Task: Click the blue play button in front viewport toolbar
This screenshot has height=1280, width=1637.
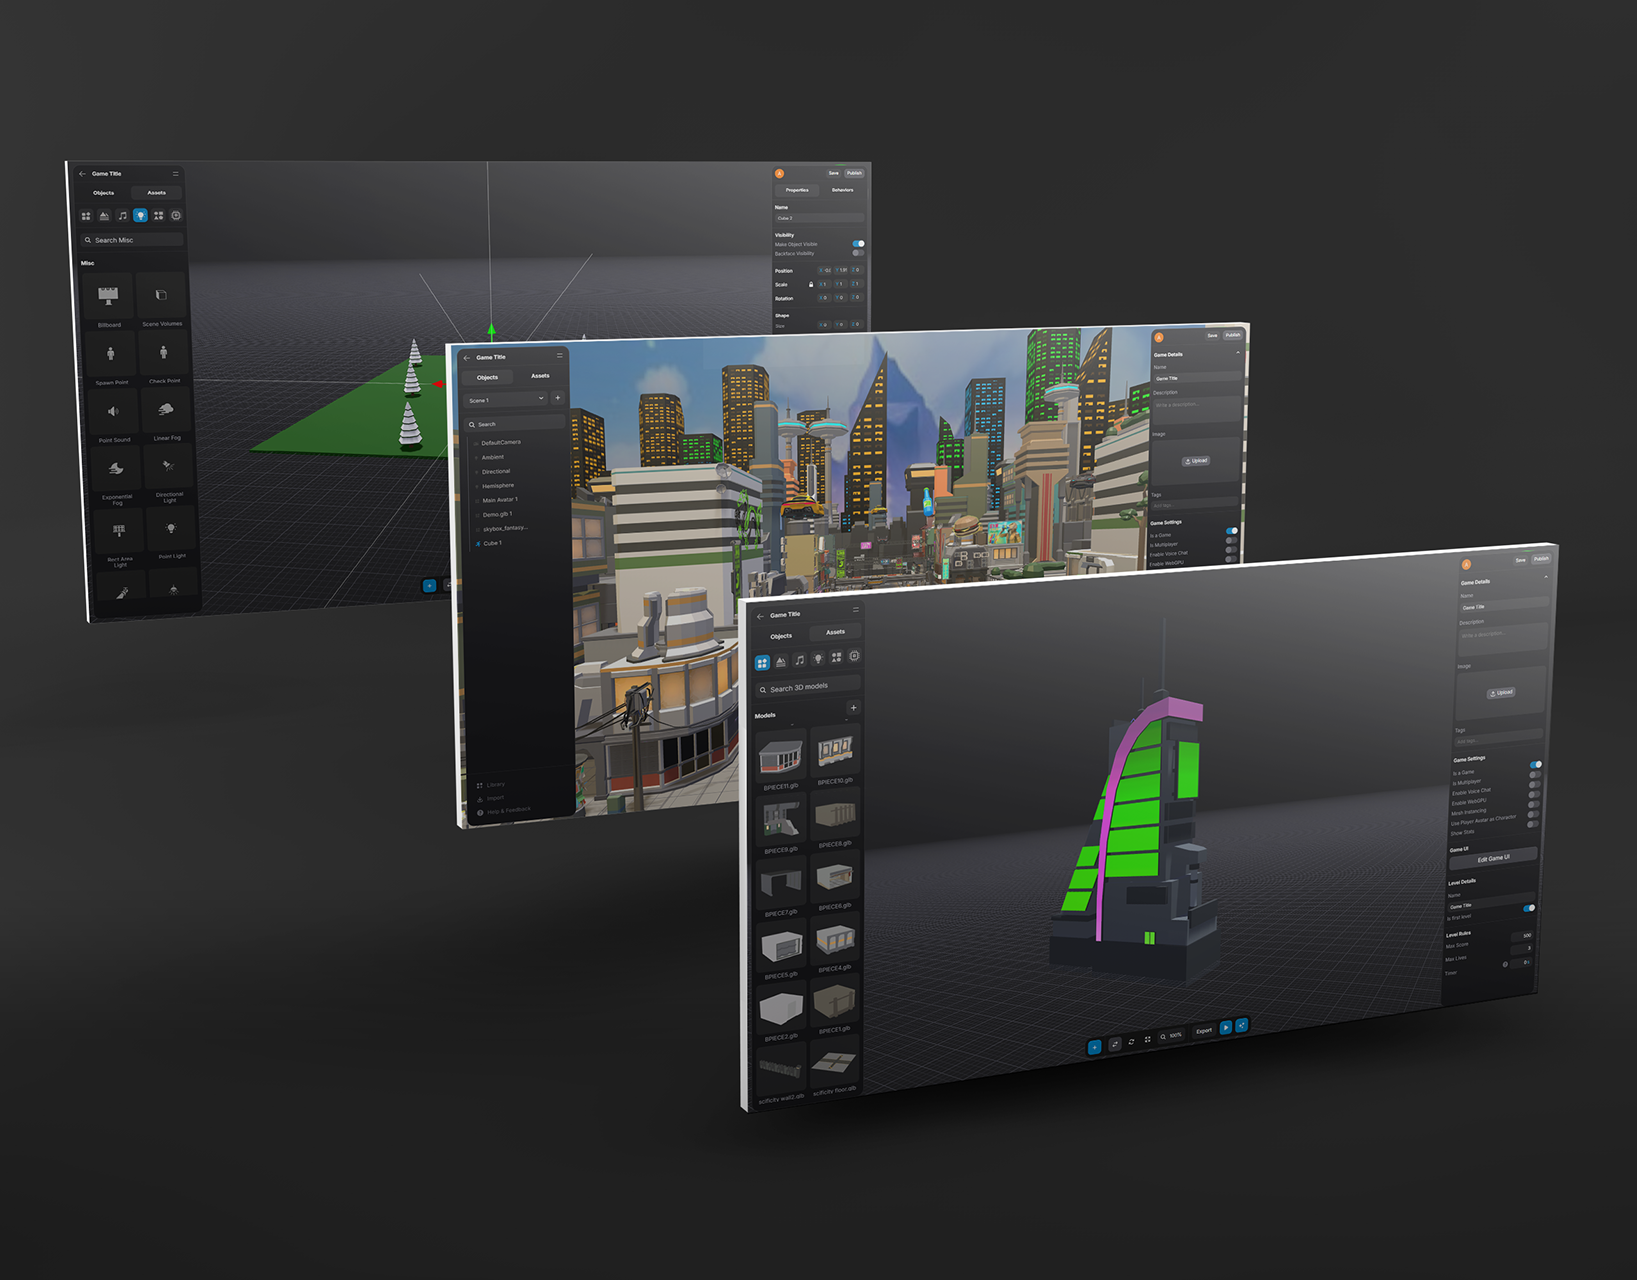Action: (x=1226, y=1027)
